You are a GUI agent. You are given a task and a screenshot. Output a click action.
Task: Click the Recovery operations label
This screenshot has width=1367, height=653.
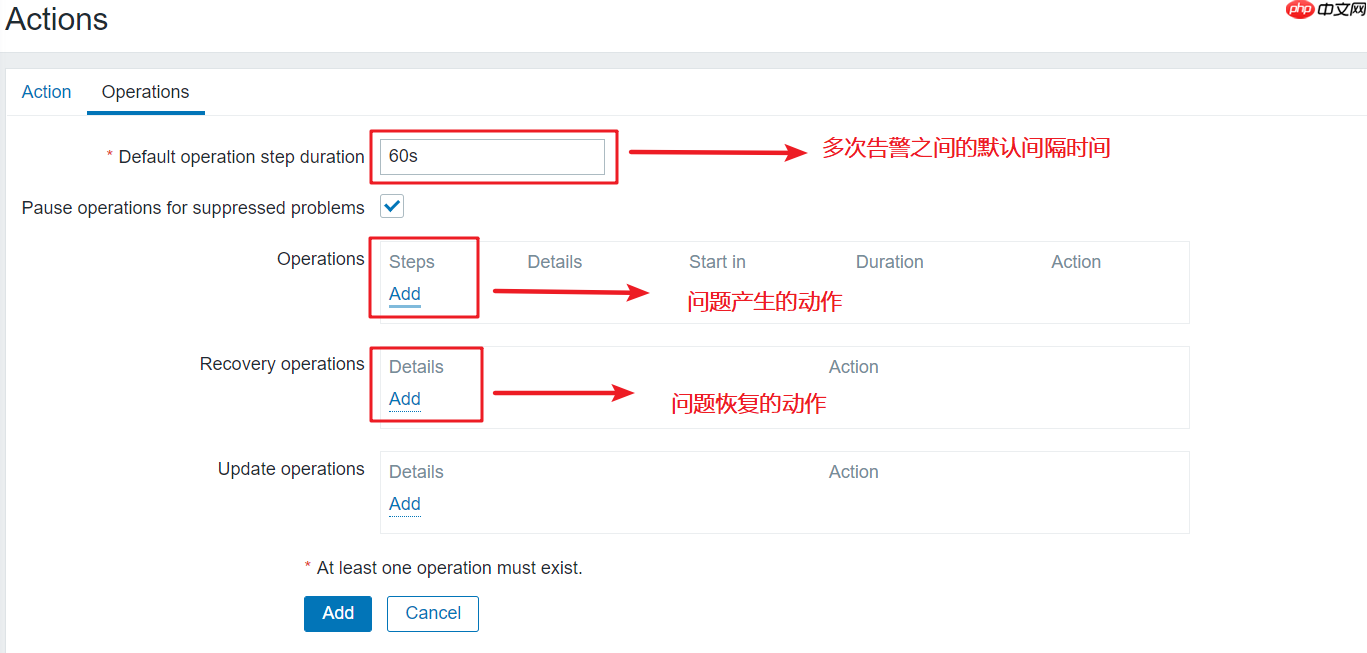pos(282,364)
